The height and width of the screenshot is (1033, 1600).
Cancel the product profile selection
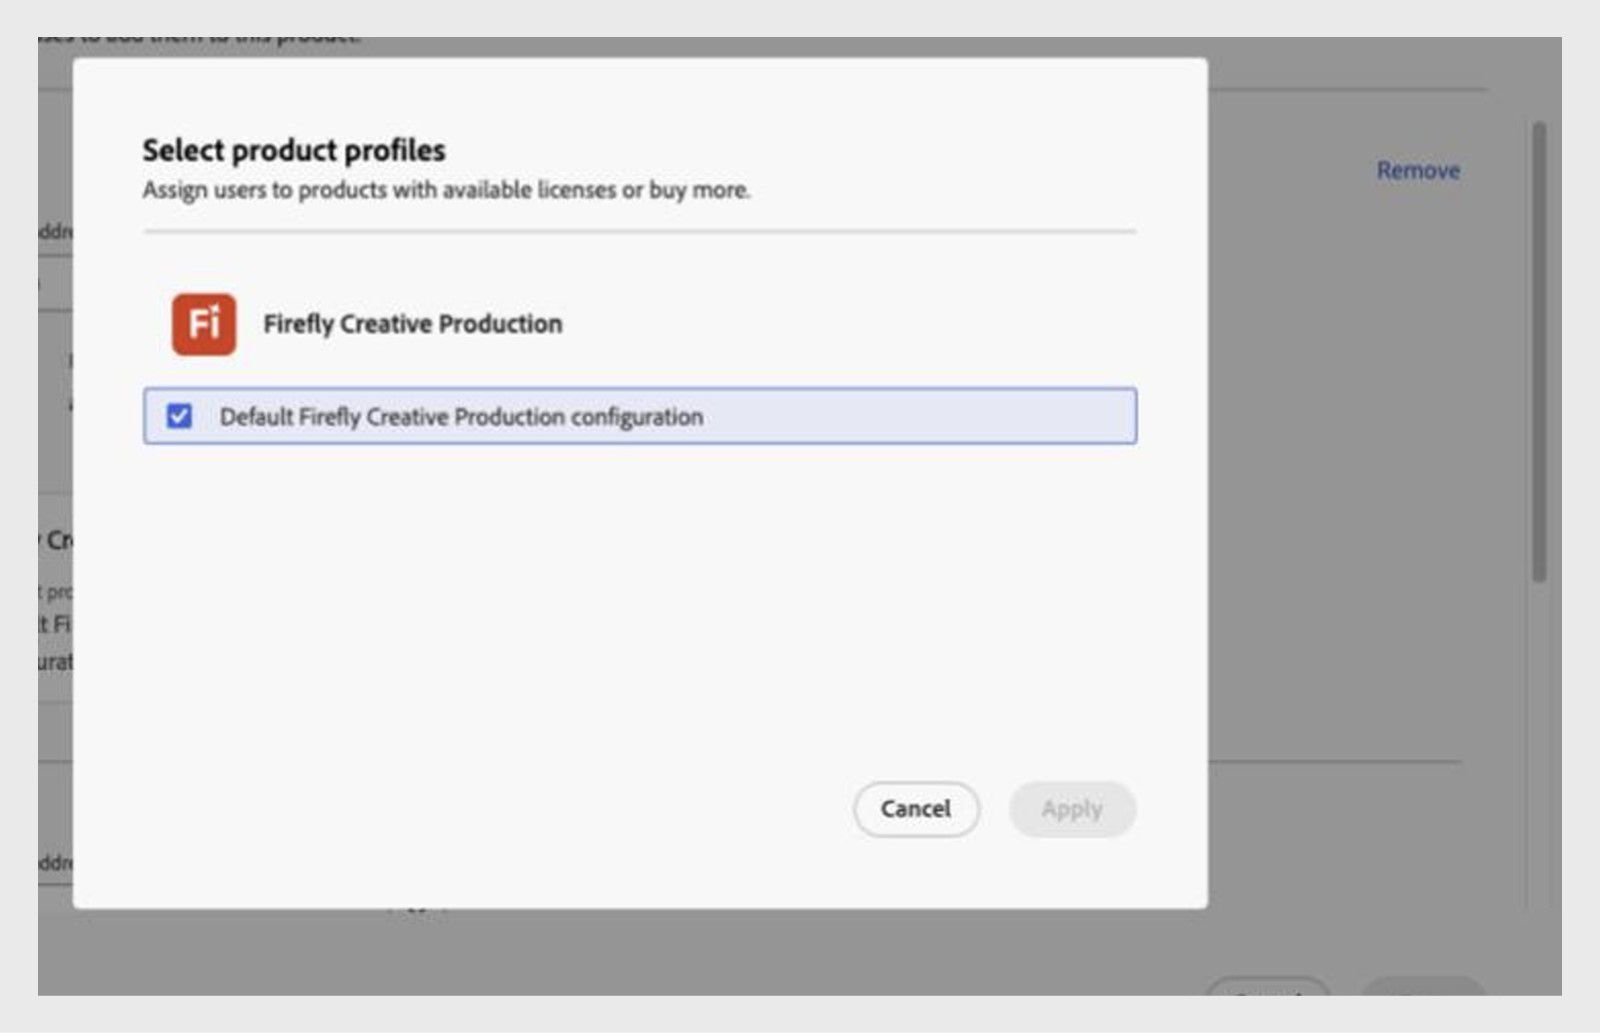pyautogui.click(x=916, y=809)
